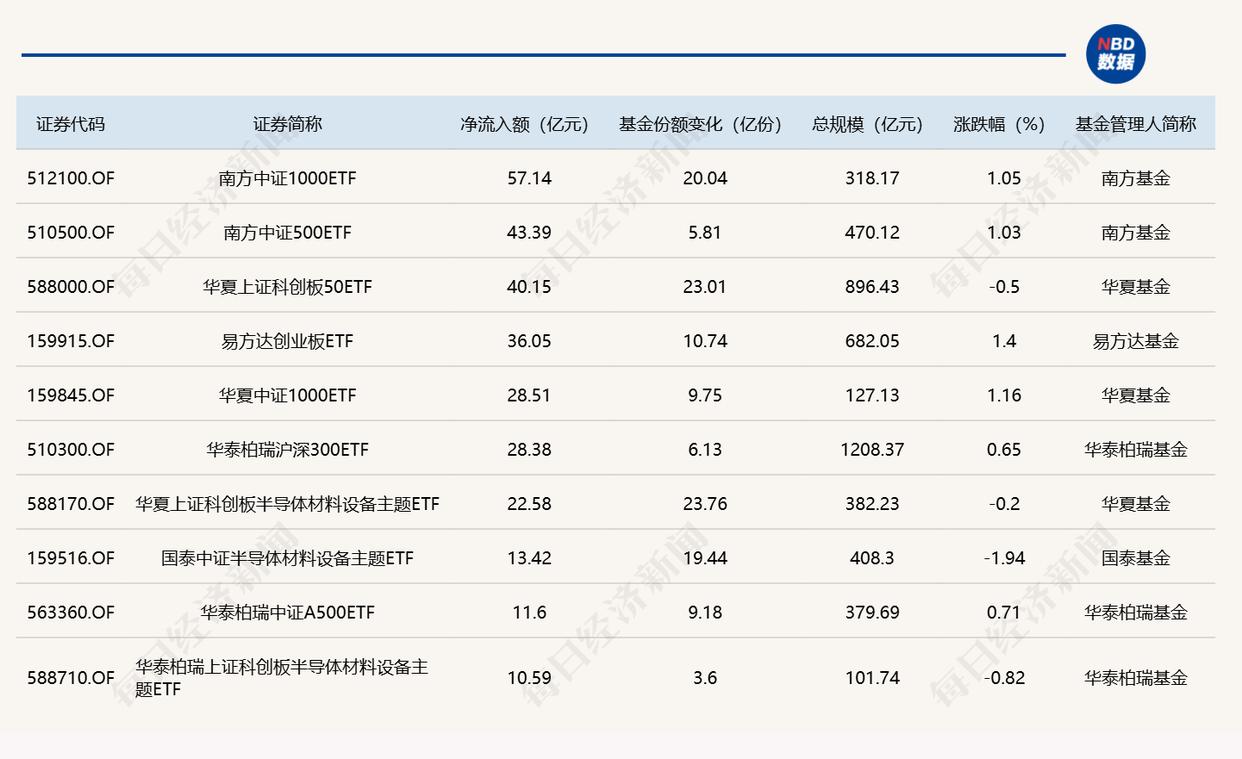Click change percentage 1.05
The width and height of the screenshot is (1242, 759).
1003,178
